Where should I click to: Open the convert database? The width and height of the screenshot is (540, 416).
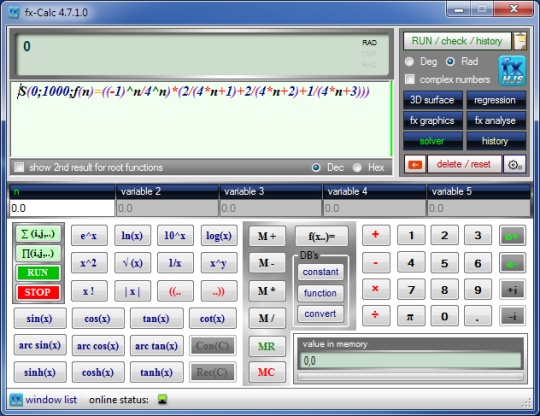(x=321, y=314)
